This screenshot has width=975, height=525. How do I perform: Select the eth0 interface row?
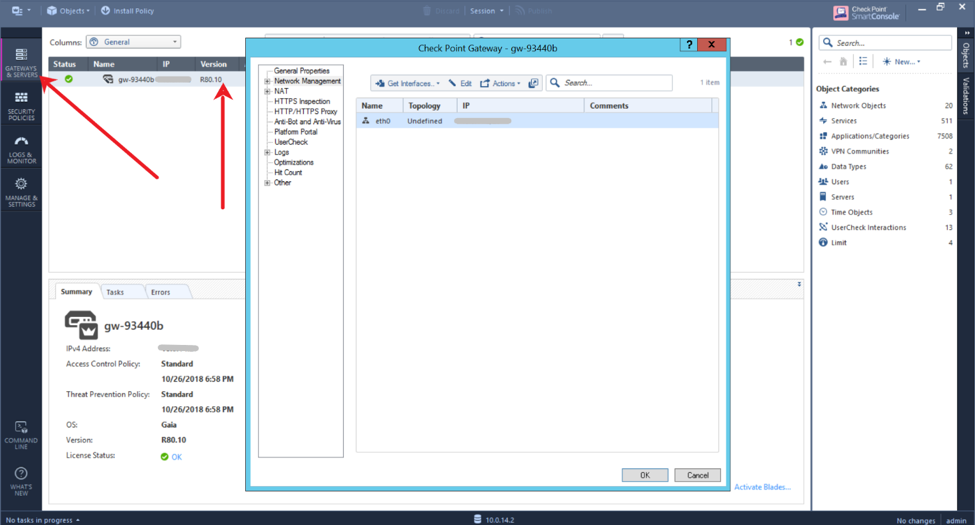pos(537,121)
